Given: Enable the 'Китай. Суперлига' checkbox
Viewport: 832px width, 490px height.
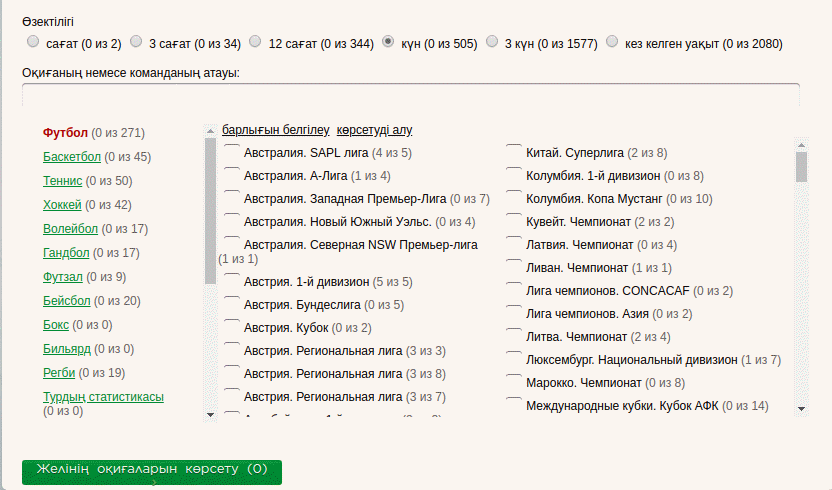Looking at the screenshot, I should pyautogui.click(x=514, y=152).
